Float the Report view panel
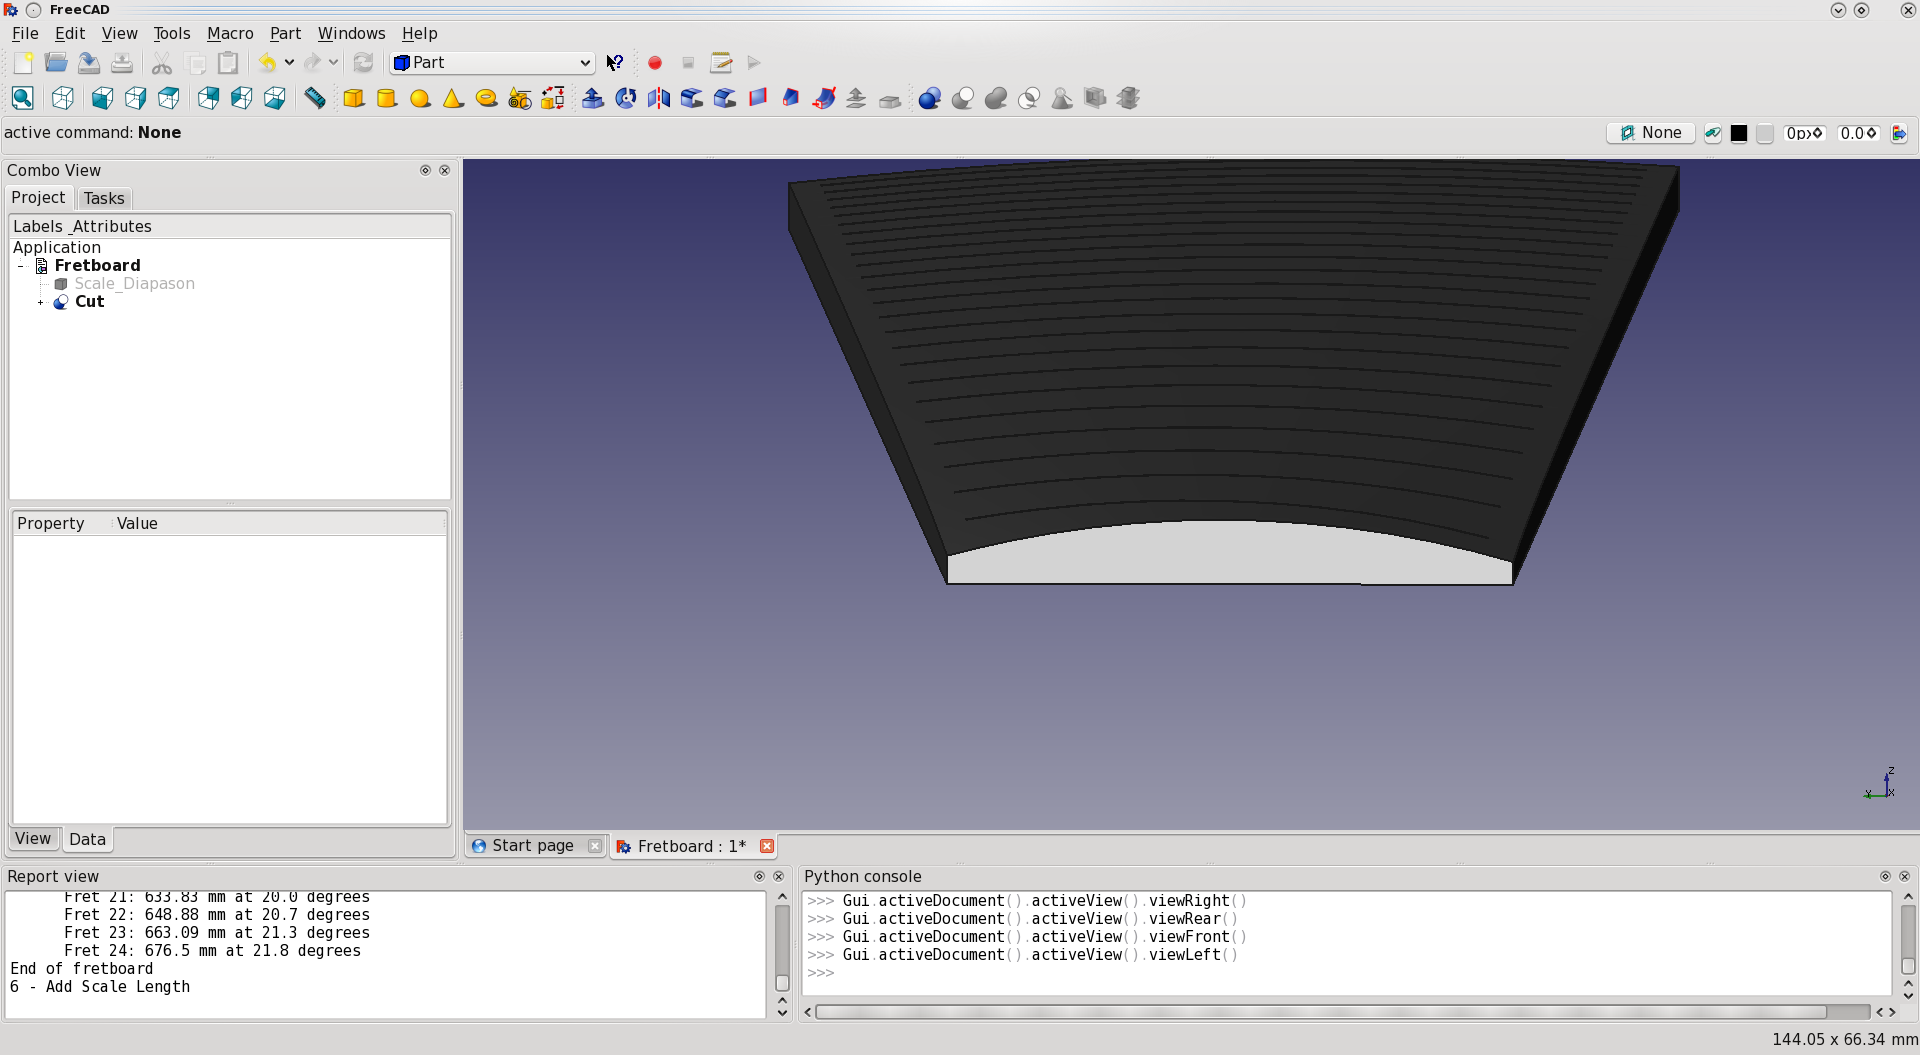This screenshot has width=1920, height=1055. (759, 876)
